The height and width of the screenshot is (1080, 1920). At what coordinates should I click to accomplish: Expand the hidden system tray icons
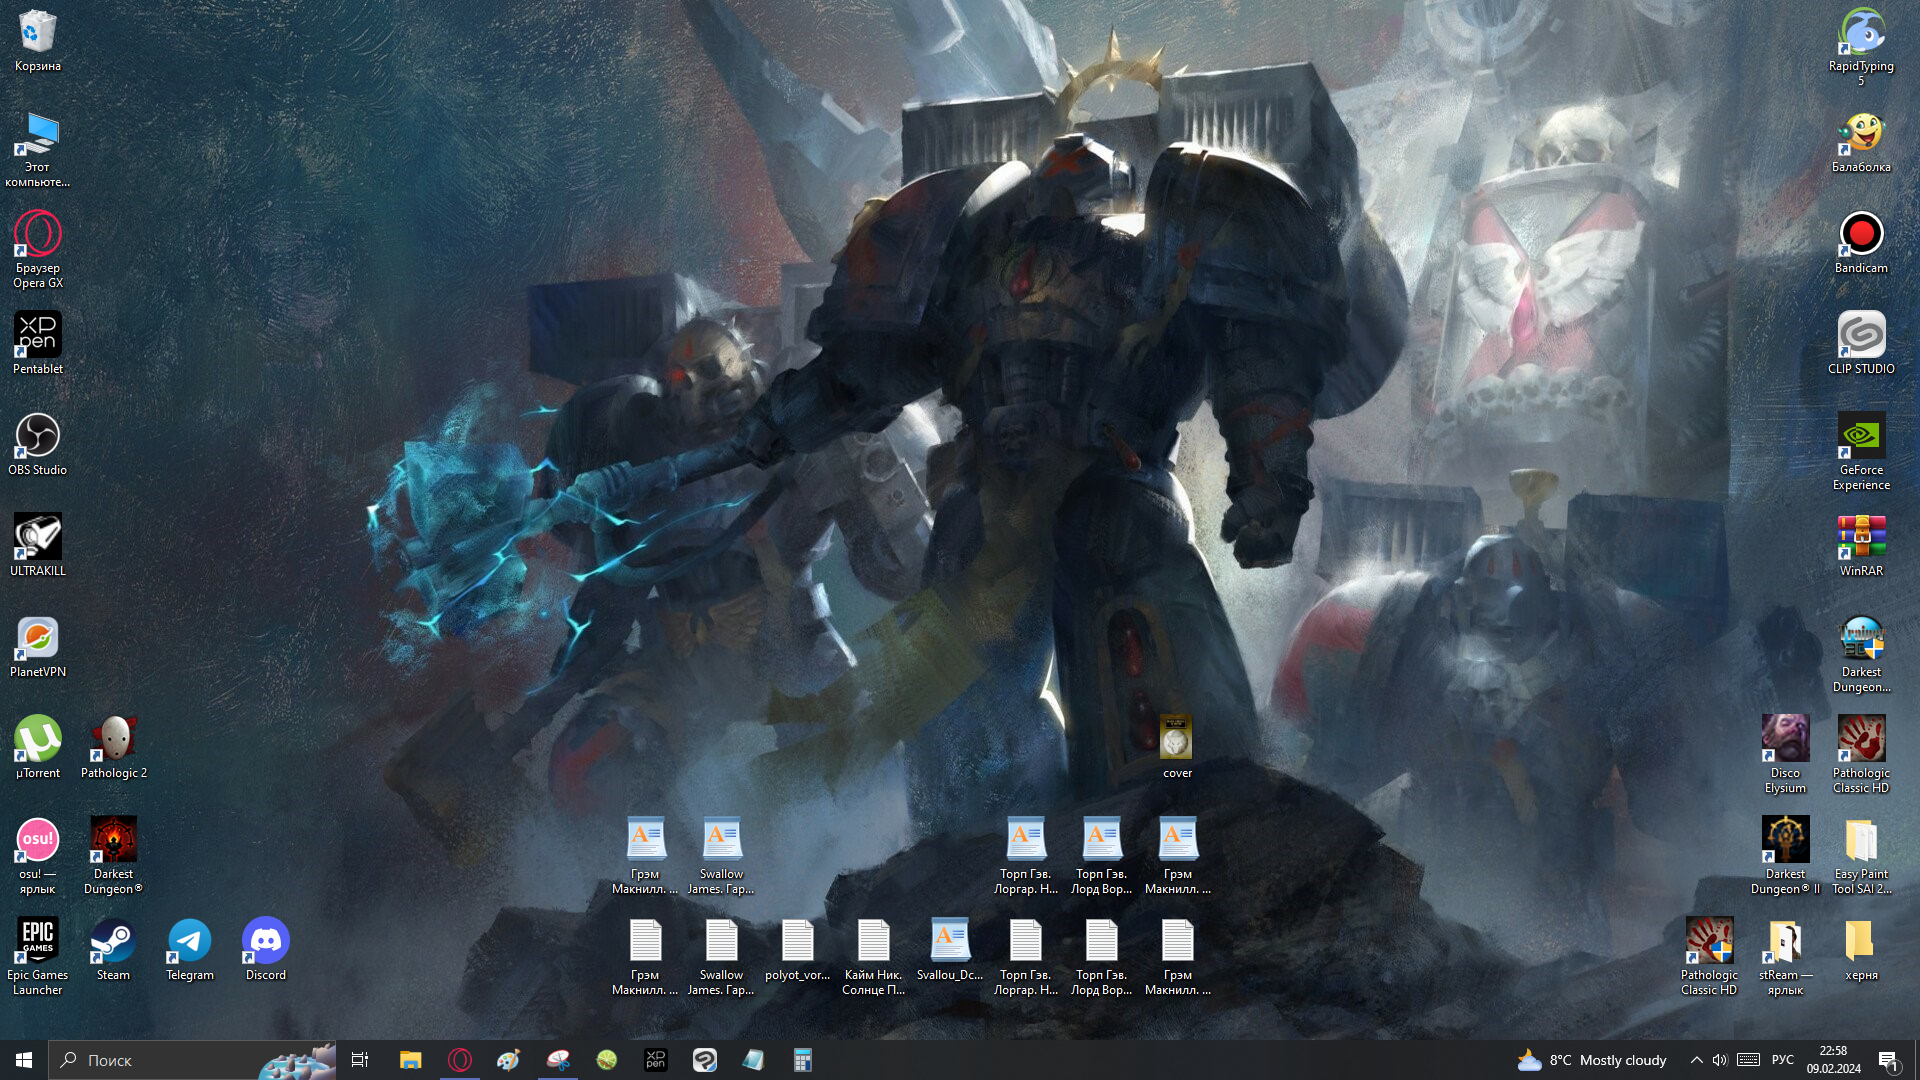point(1696,1060)
